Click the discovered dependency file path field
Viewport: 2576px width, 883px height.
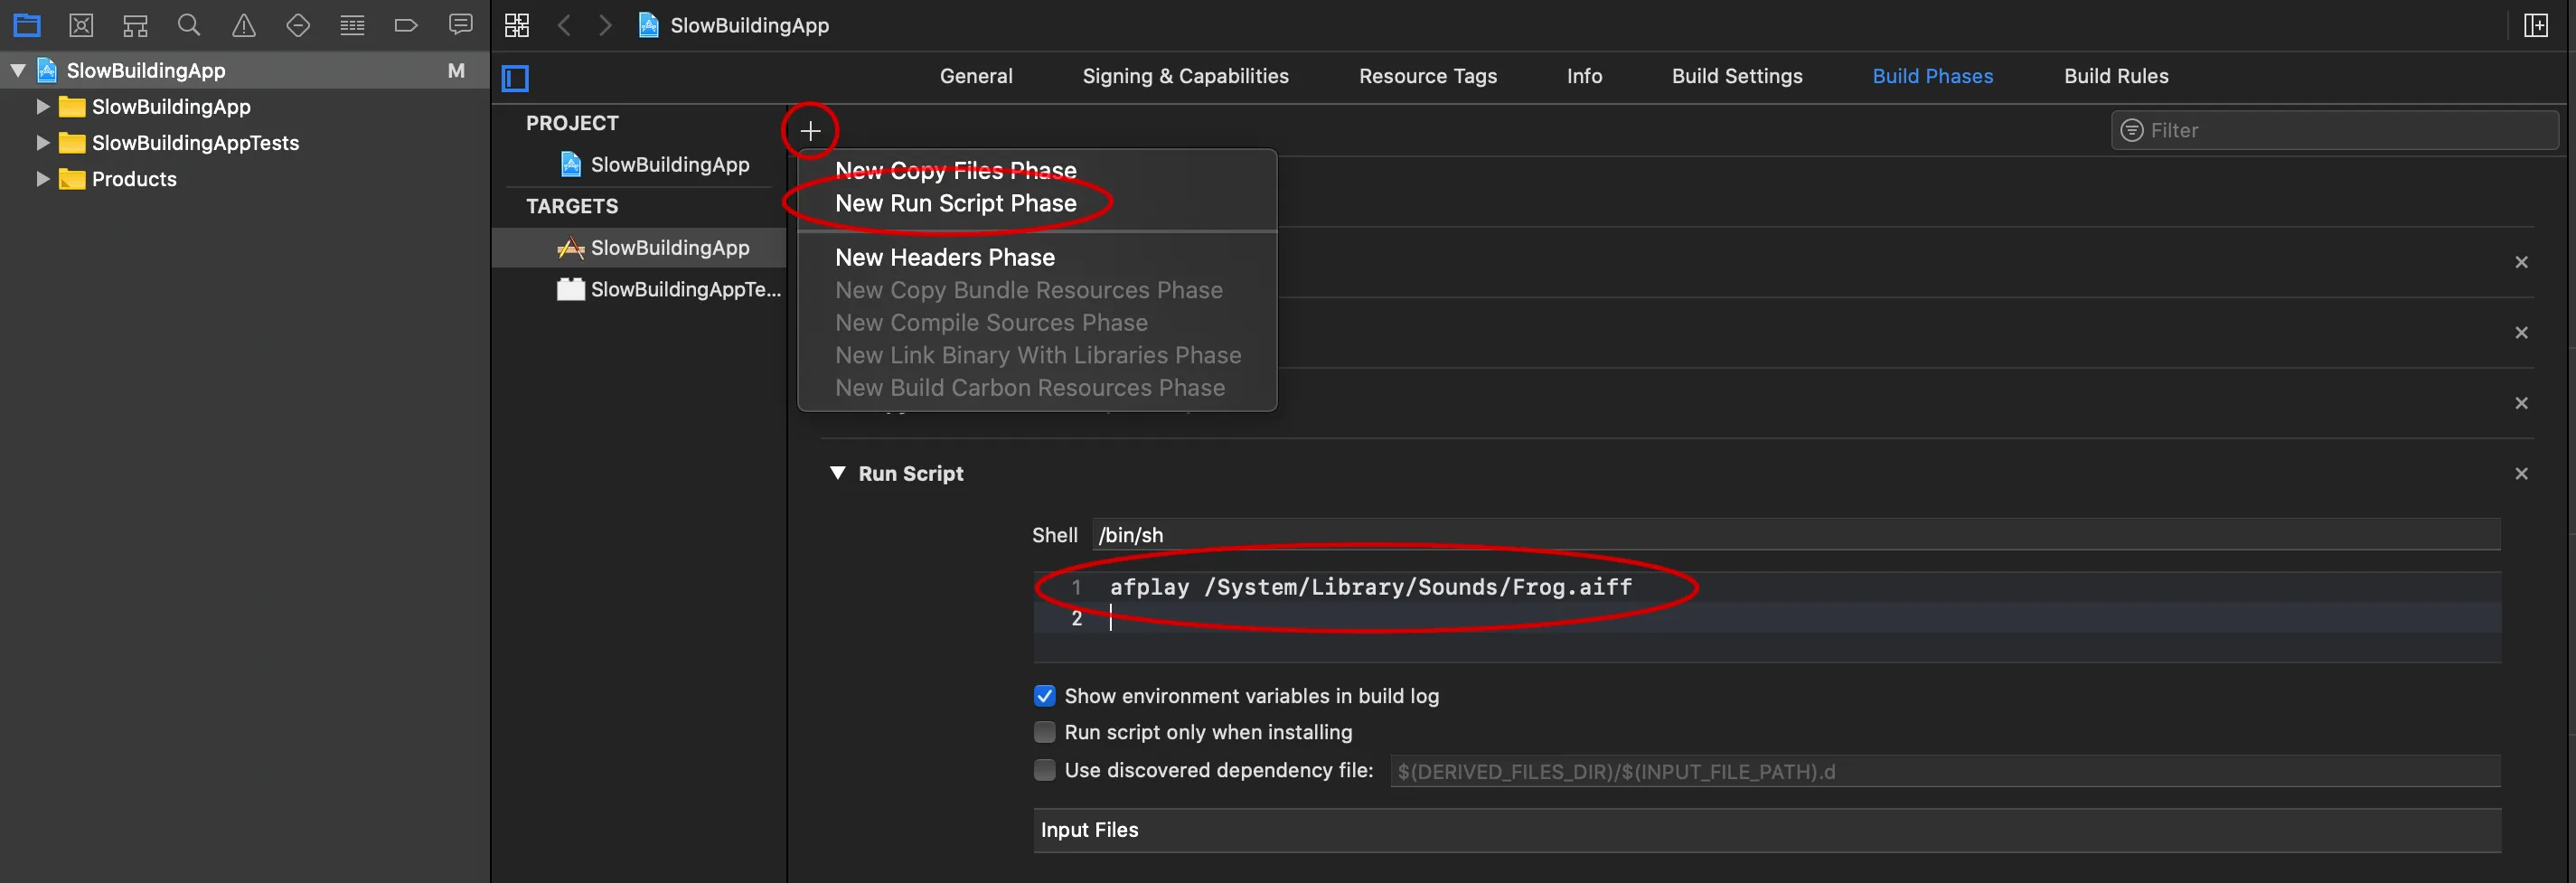pos(1944,771)
